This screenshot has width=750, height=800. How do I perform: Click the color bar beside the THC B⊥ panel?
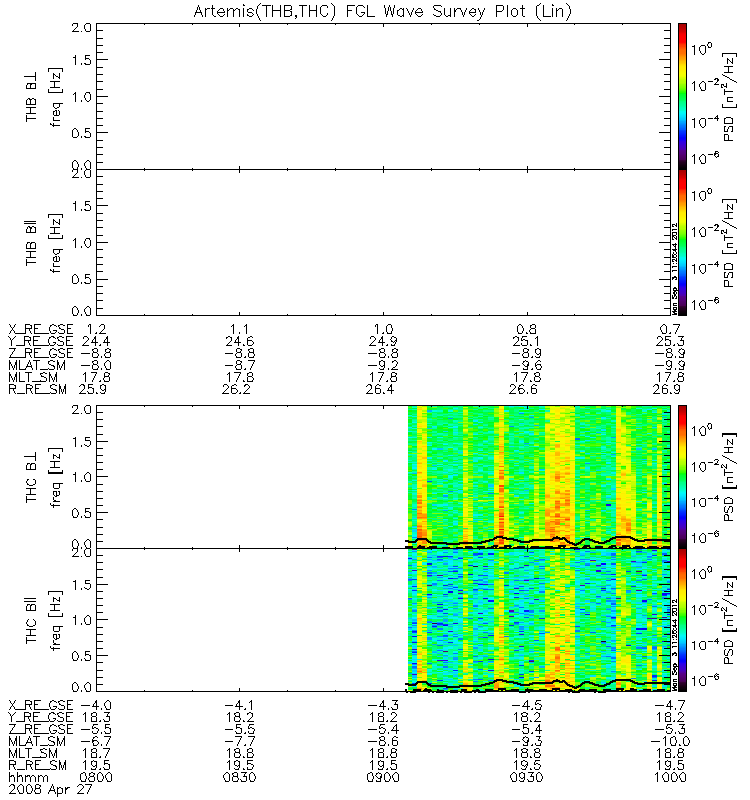click(682, 477)
